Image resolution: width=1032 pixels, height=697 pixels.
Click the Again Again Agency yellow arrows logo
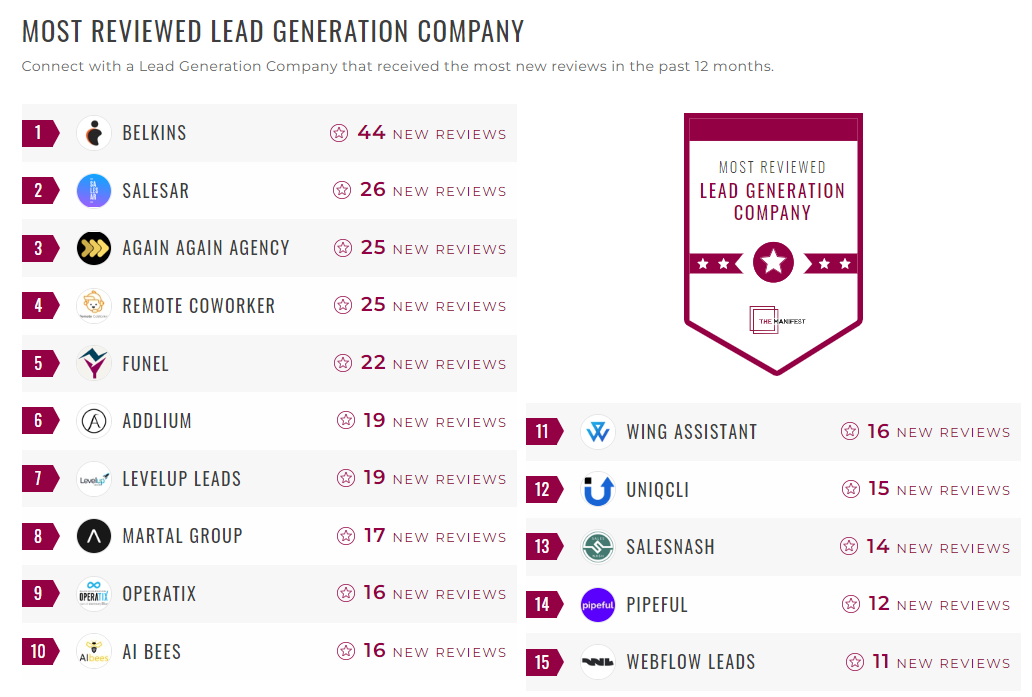93,248
